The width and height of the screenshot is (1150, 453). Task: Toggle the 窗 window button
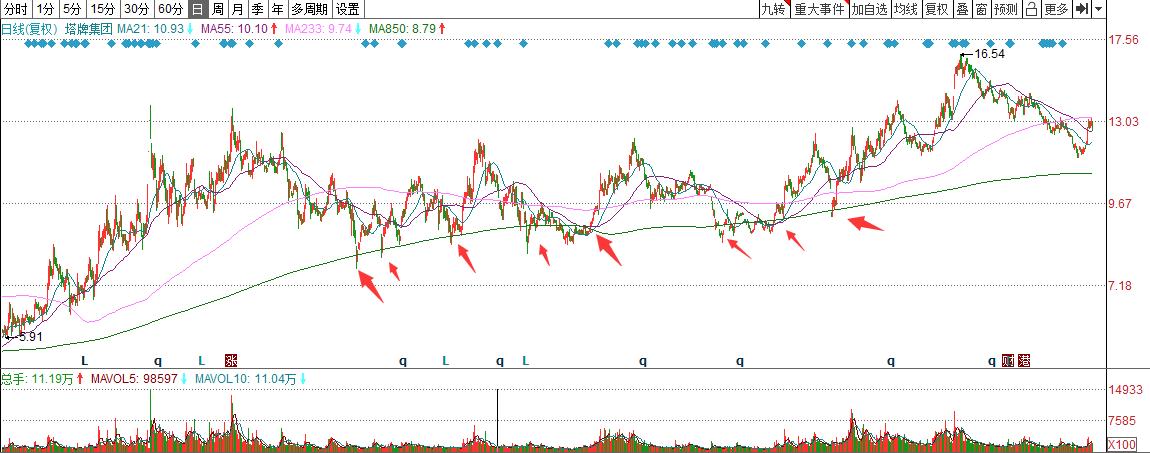(x=981, y=10)
